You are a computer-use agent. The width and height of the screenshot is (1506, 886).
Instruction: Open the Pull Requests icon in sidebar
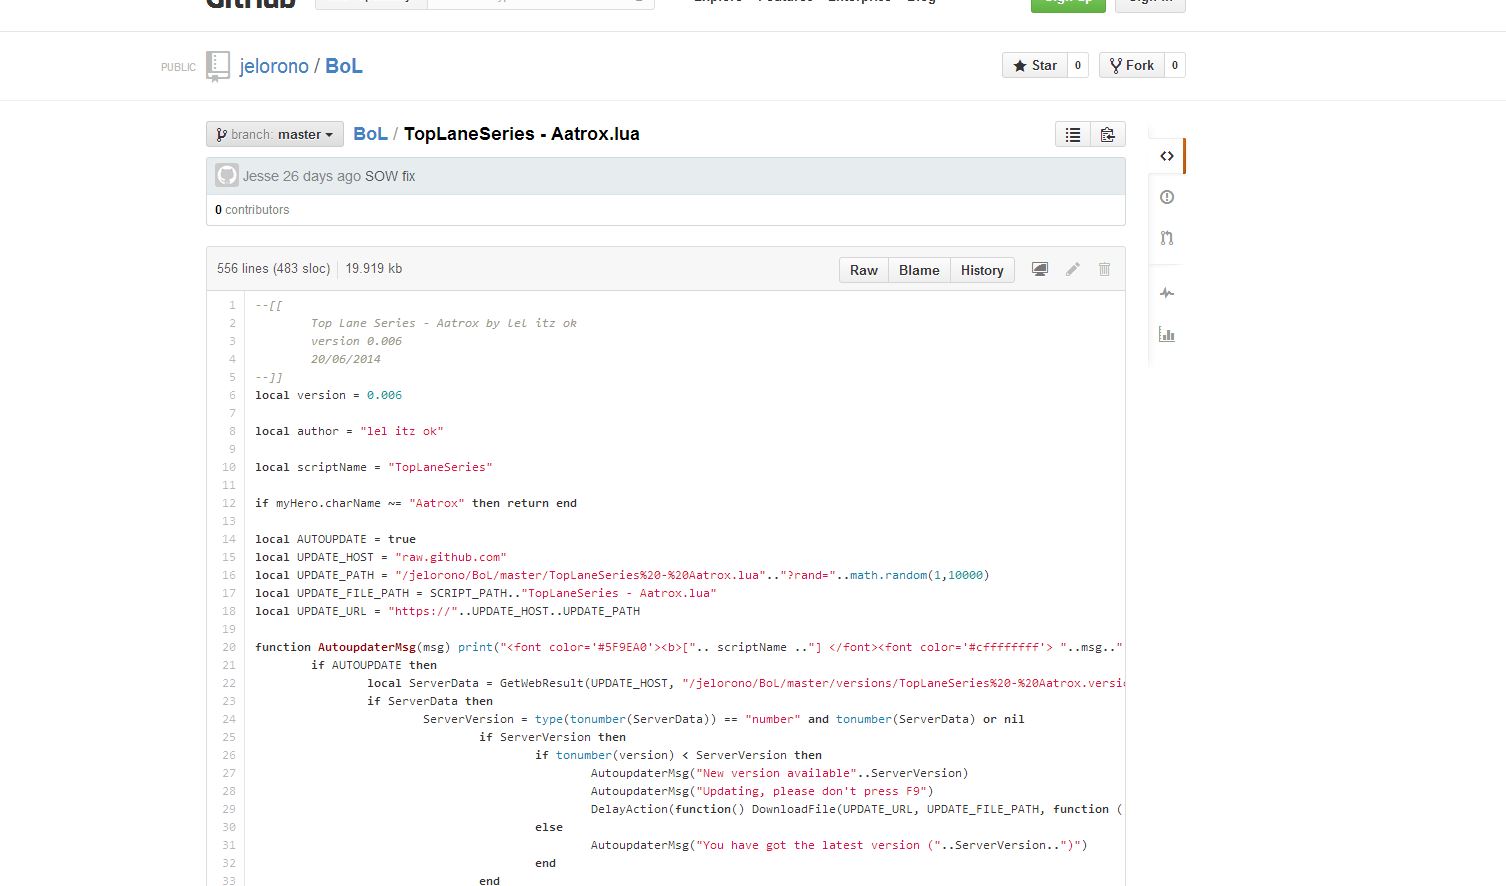pyautogui.click(x=1167, y=238)
